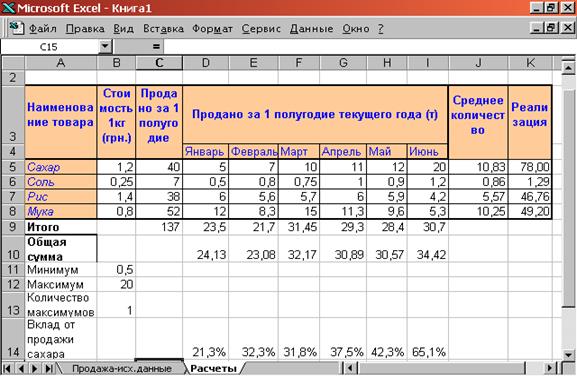The width and height of the screenshot is (577, 376).
Task: Select the Итого cell
Action: coord(61,227)
